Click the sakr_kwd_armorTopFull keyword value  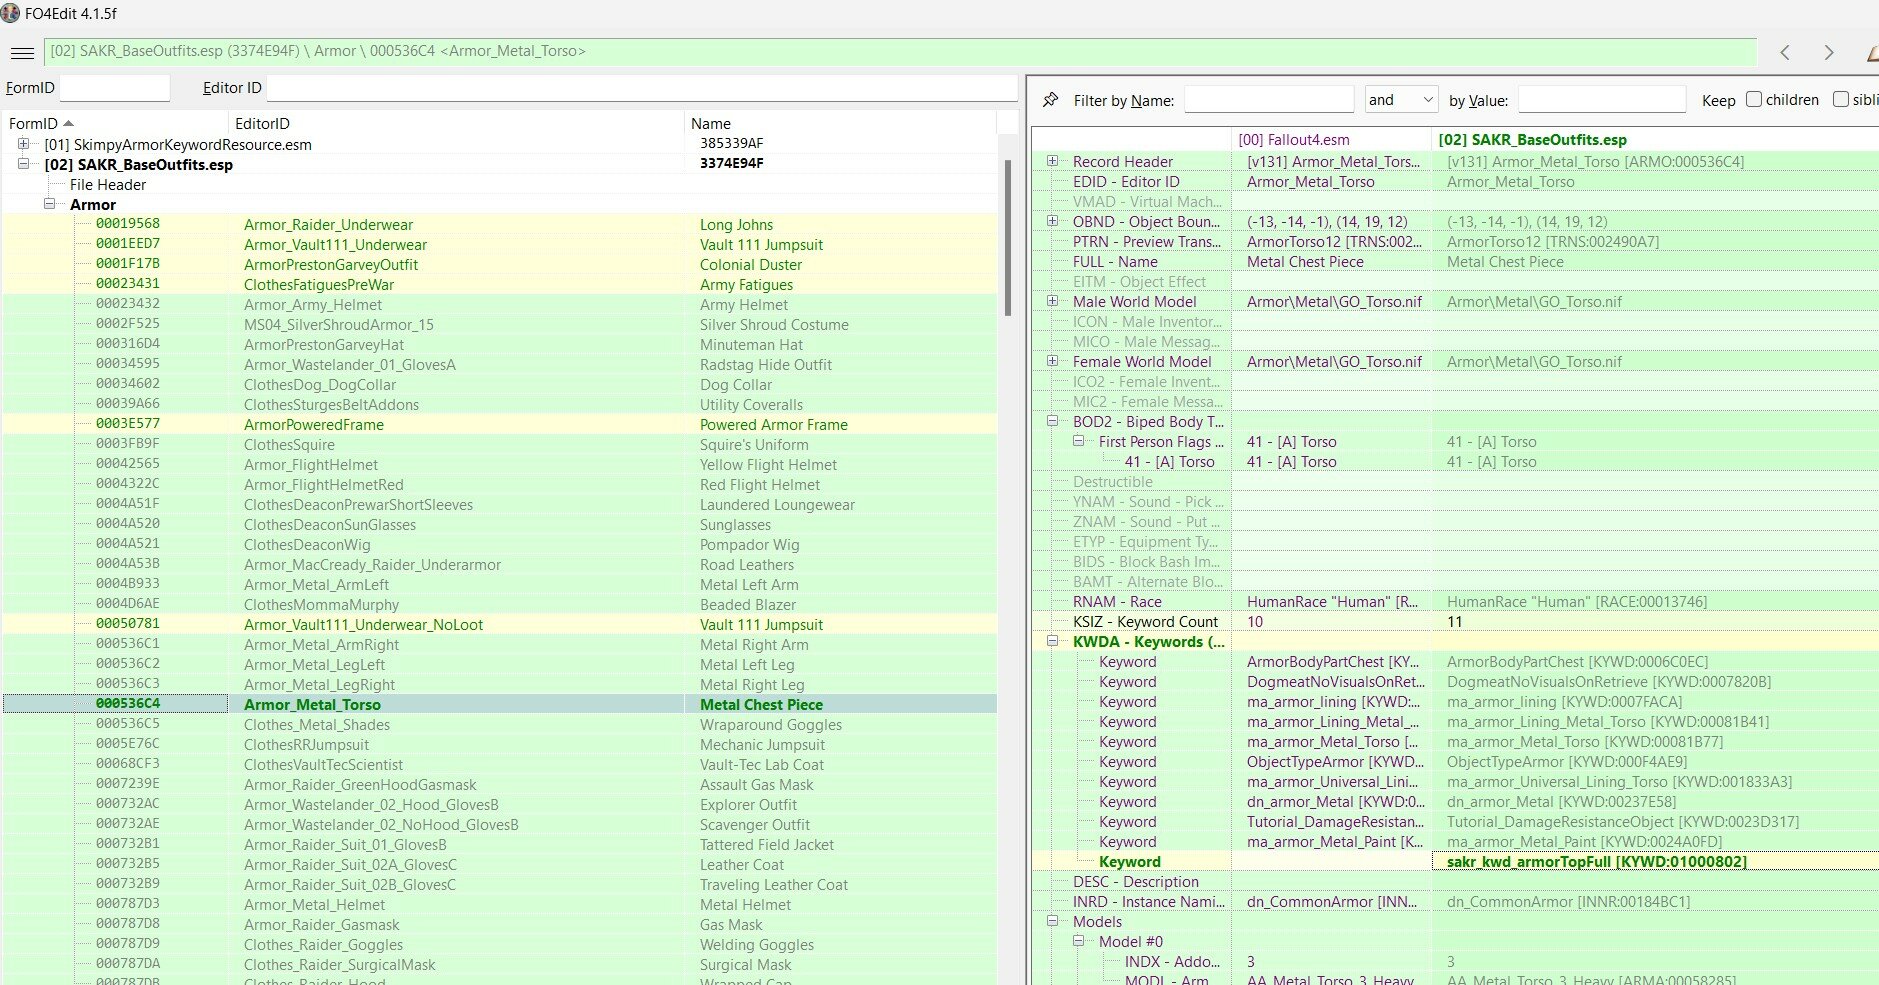click(1597, 861)
